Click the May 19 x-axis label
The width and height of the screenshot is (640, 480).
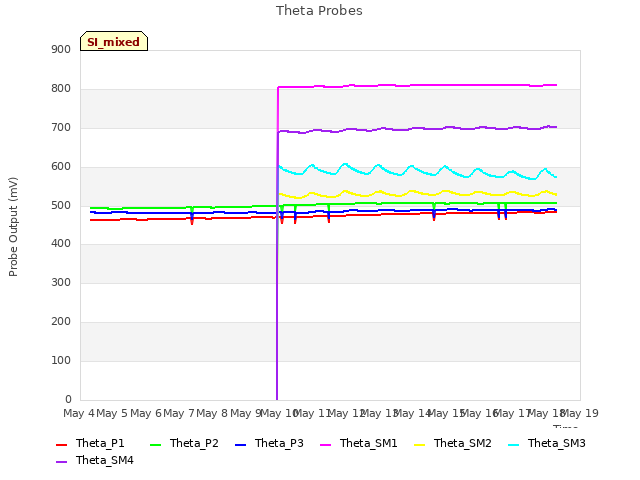[x=580, y=413]
